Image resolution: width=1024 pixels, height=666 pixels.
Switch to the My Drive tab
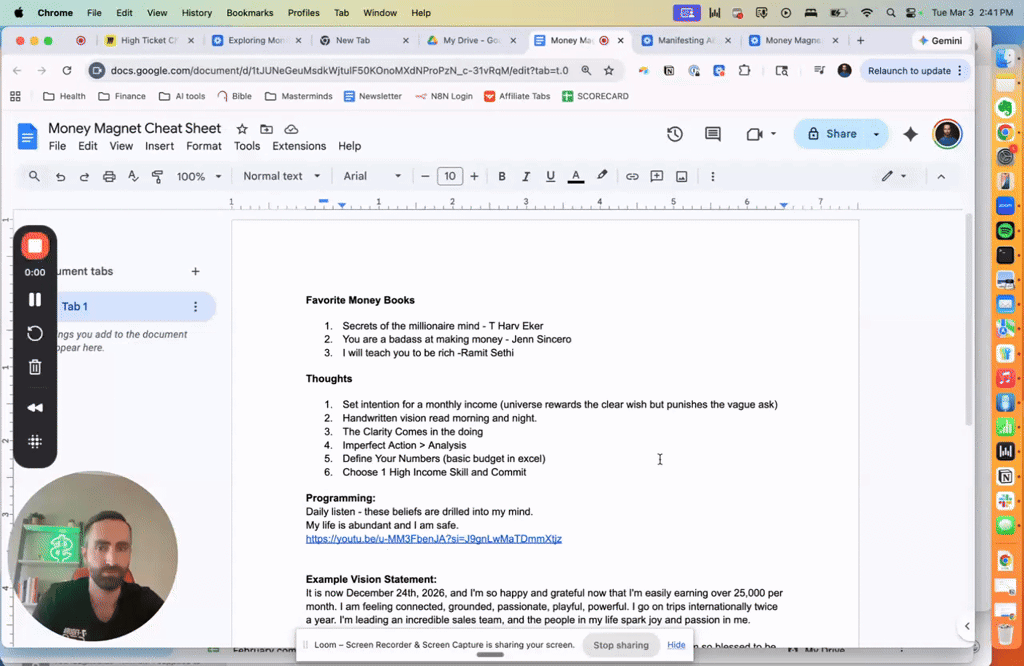472,40
